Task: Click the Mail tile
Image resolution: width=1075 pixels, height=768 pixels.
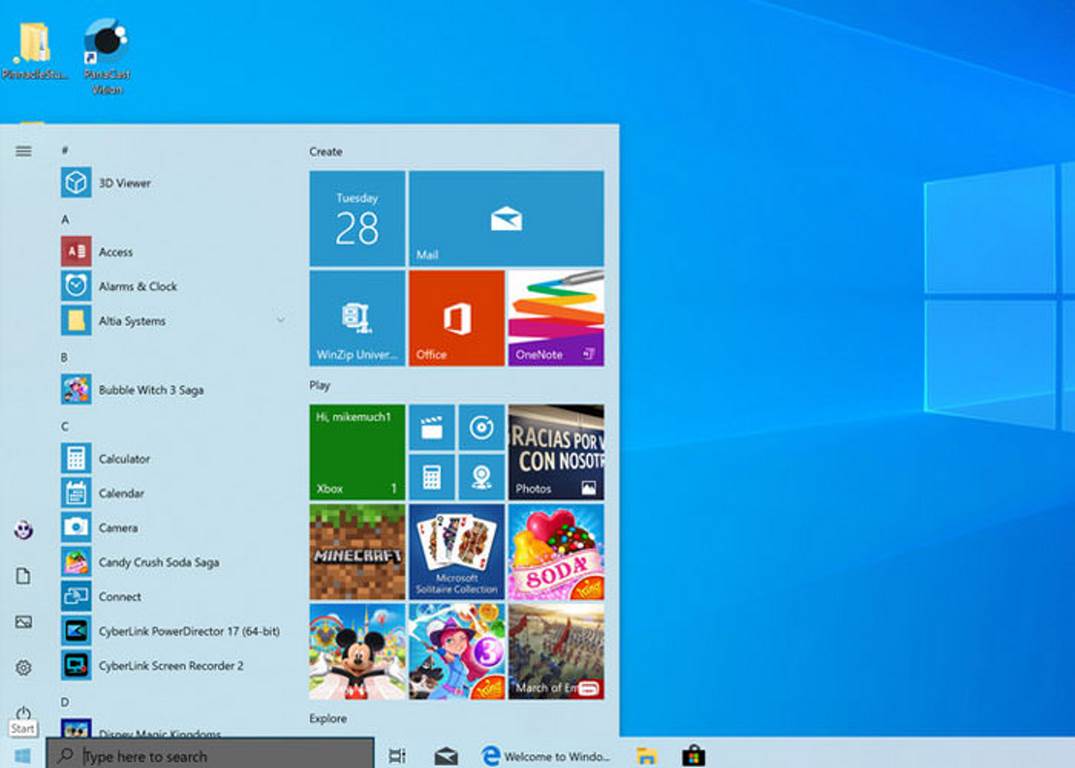Action: tap(505, 218)
